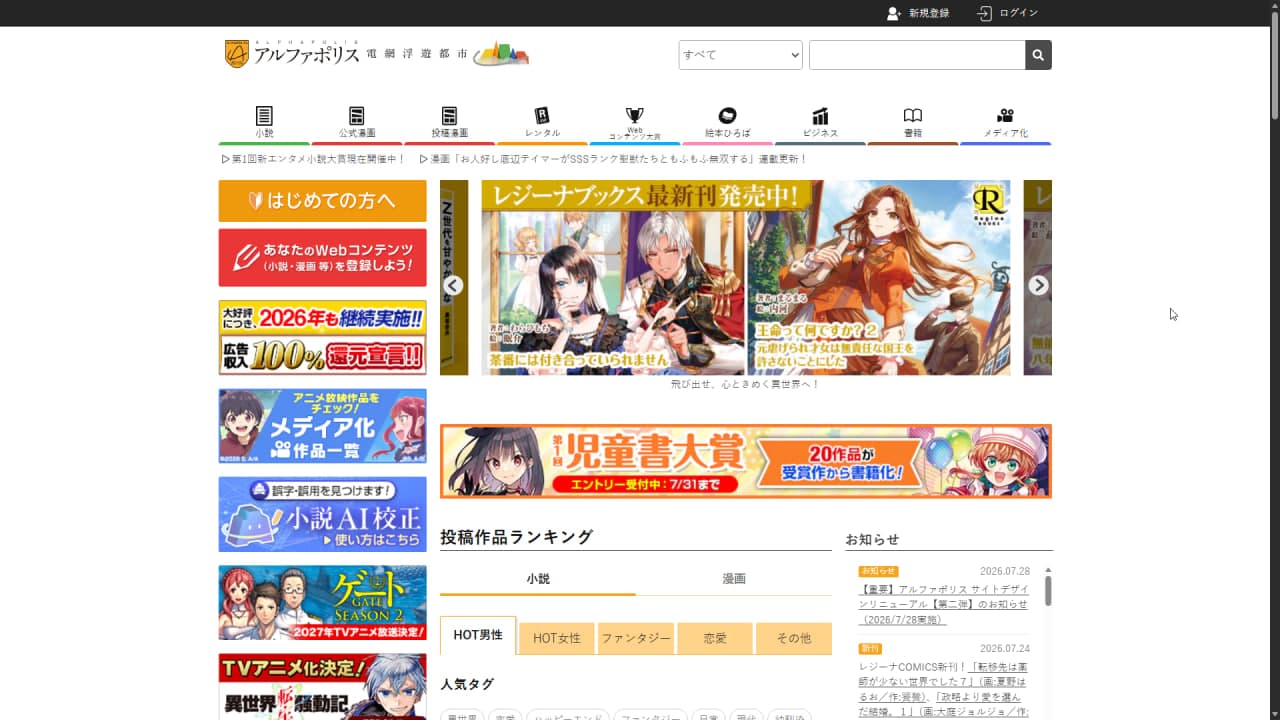Click the 王命って何ですか？2 book cover
This screenshot has width=1280, height=720.
click(879, 278)
